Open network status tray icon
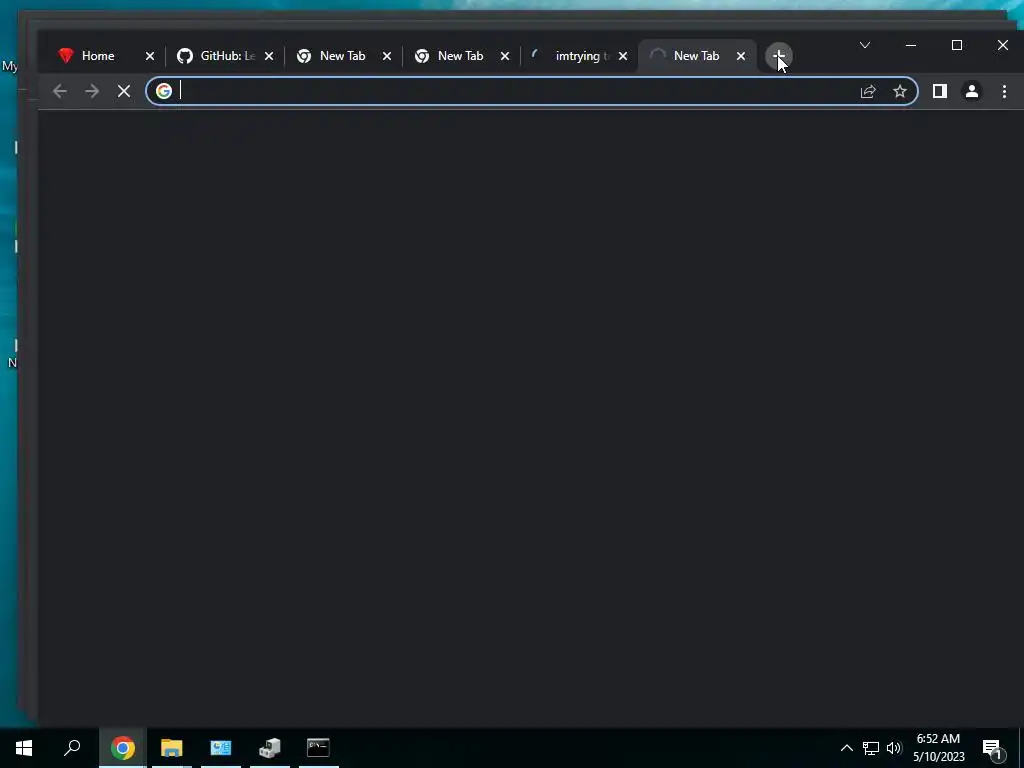The image size is (1024, 768). 871,748
